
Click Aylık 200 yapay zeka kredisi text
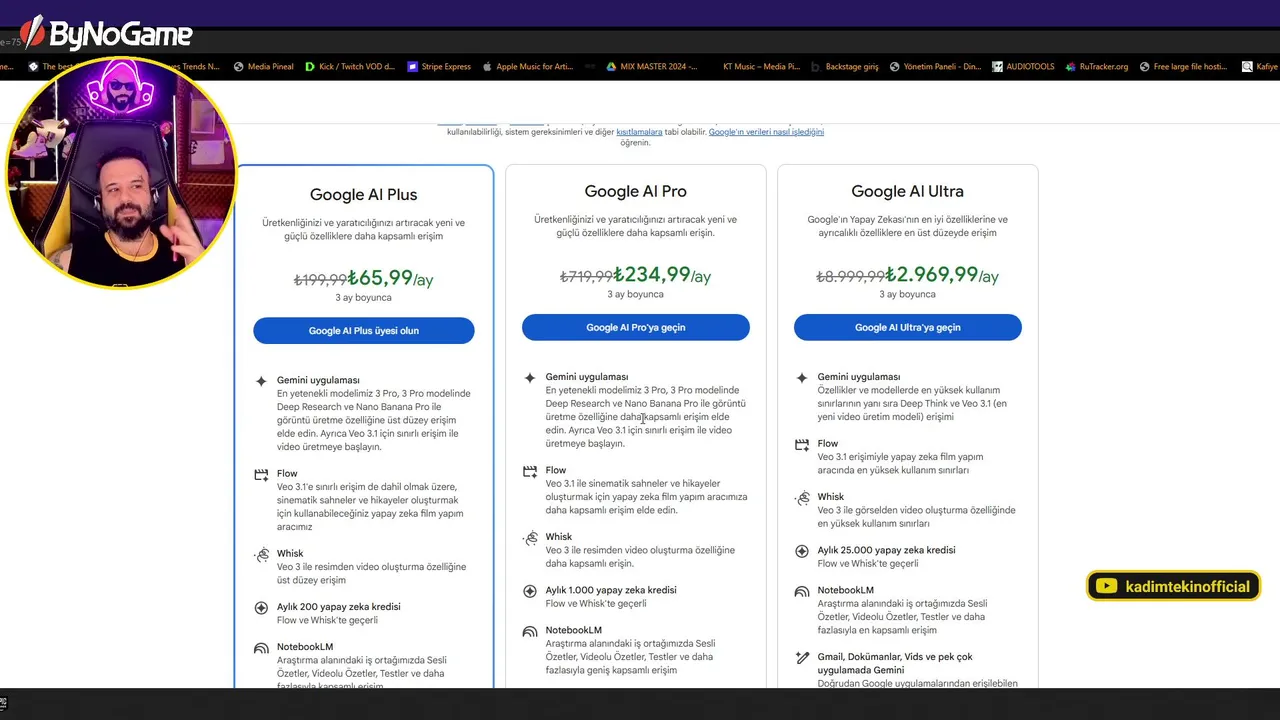pyautogui.click(x=339, y=607)
